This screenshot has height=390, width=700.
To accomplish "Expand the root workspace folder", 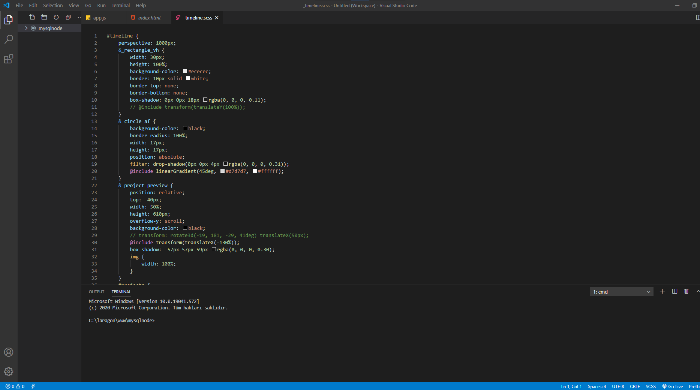I will [50, 28].
